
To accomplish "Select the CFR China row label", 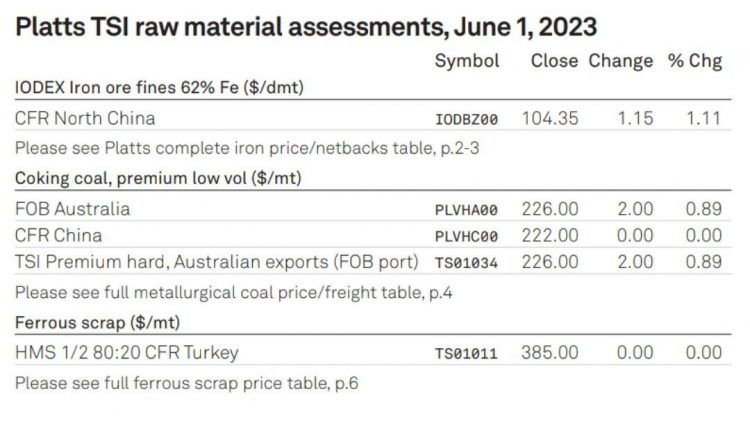I will (60, 235).
